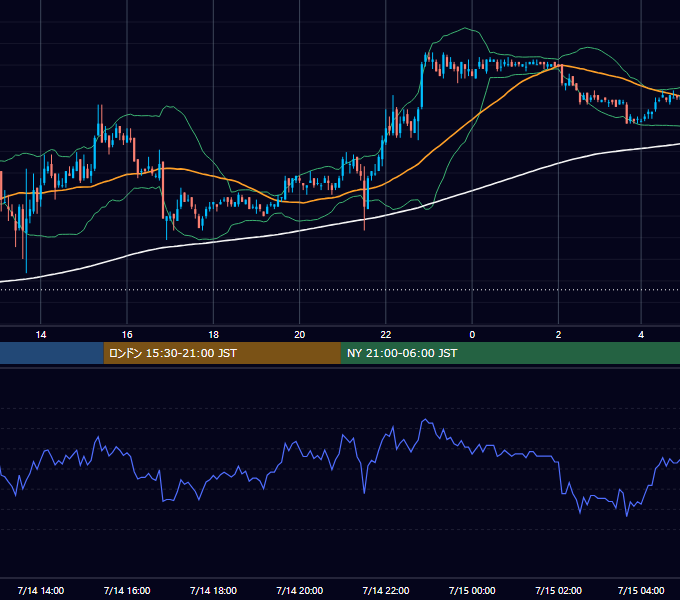680x600 pixels.
Task: Click the 7/15 04:00 label on indicator axis
Action: coord(641,590)
